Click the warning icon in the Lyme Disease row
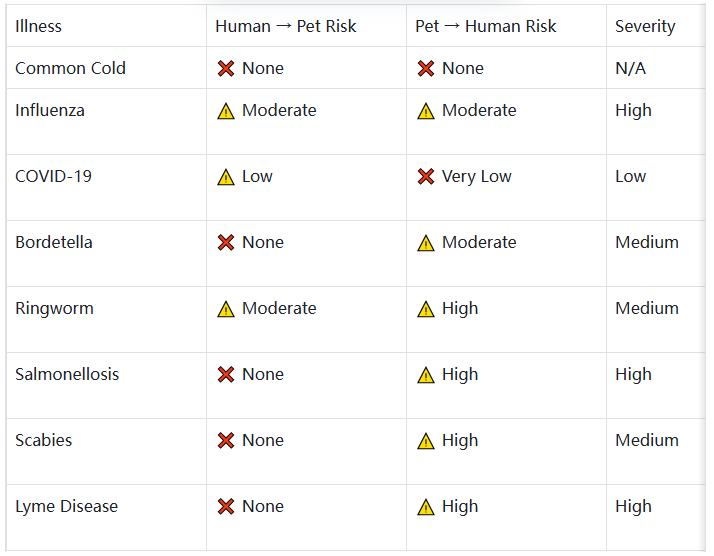The image size is (714, 556). point(426,507)
